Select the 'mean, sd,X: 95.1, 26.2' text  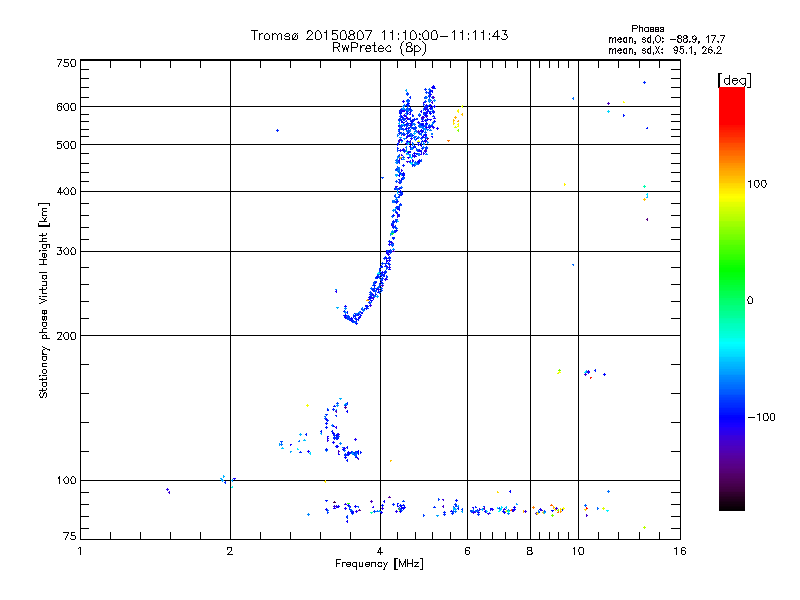point(665,50)
